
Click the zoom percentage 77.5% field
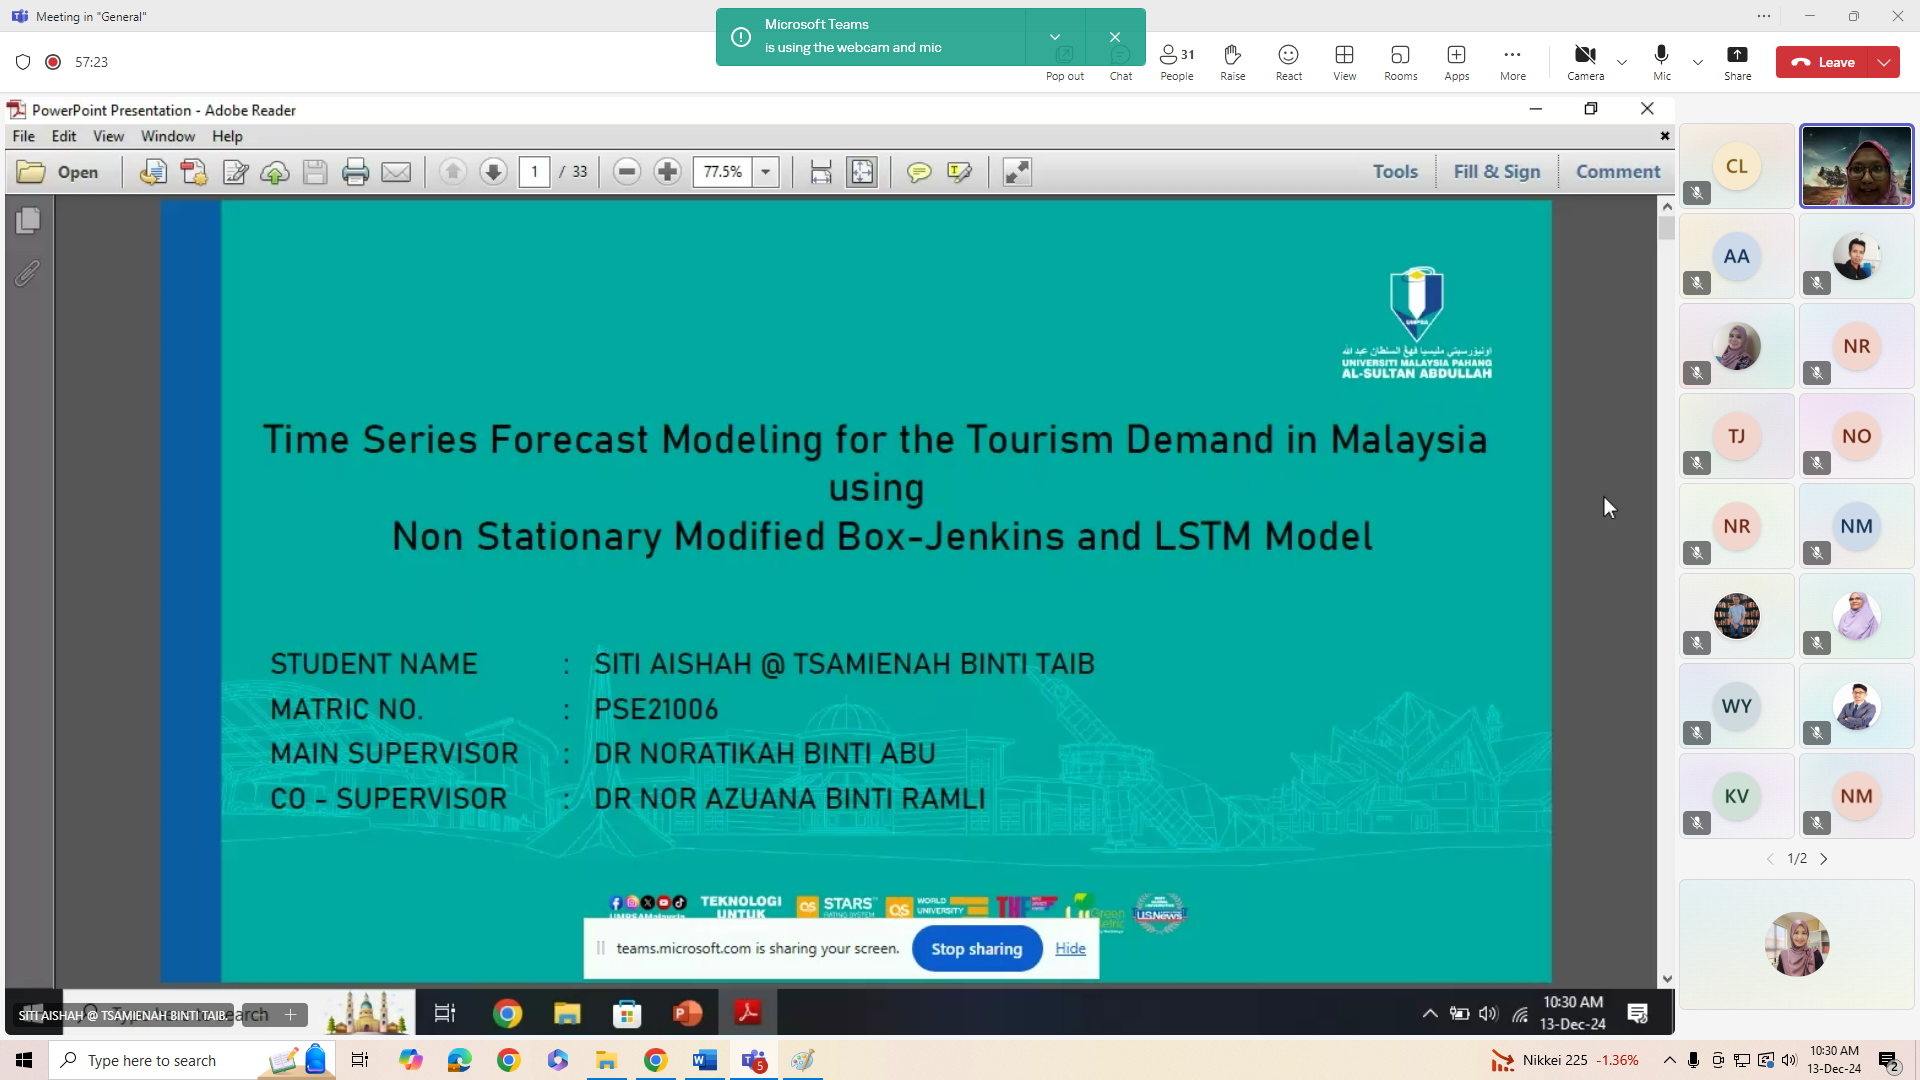click(x=723, y=172)
